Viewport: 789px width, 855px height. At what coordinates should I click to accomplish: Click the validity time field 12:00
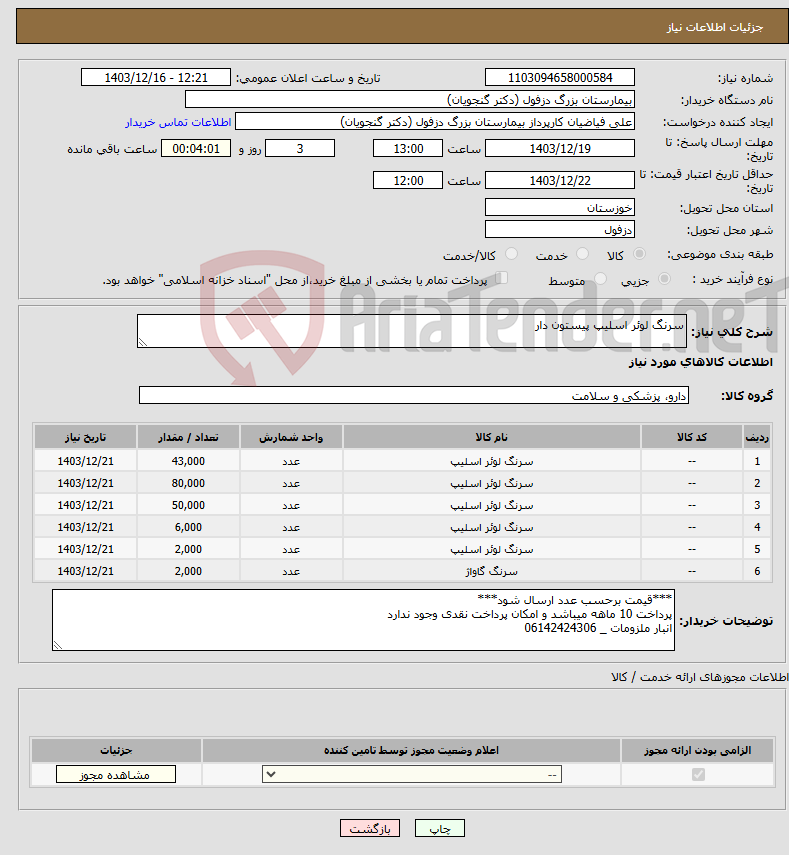coord(408,180)
